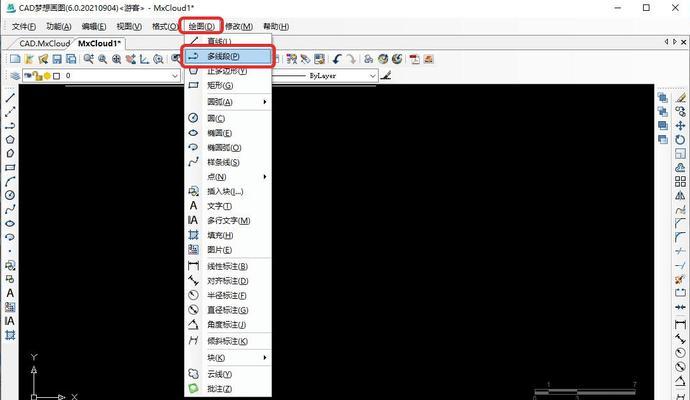The width and height of the screenshot is (690, 400).
Task: Open the layer dropdown showing 0
Action: [x=102, y=76]
